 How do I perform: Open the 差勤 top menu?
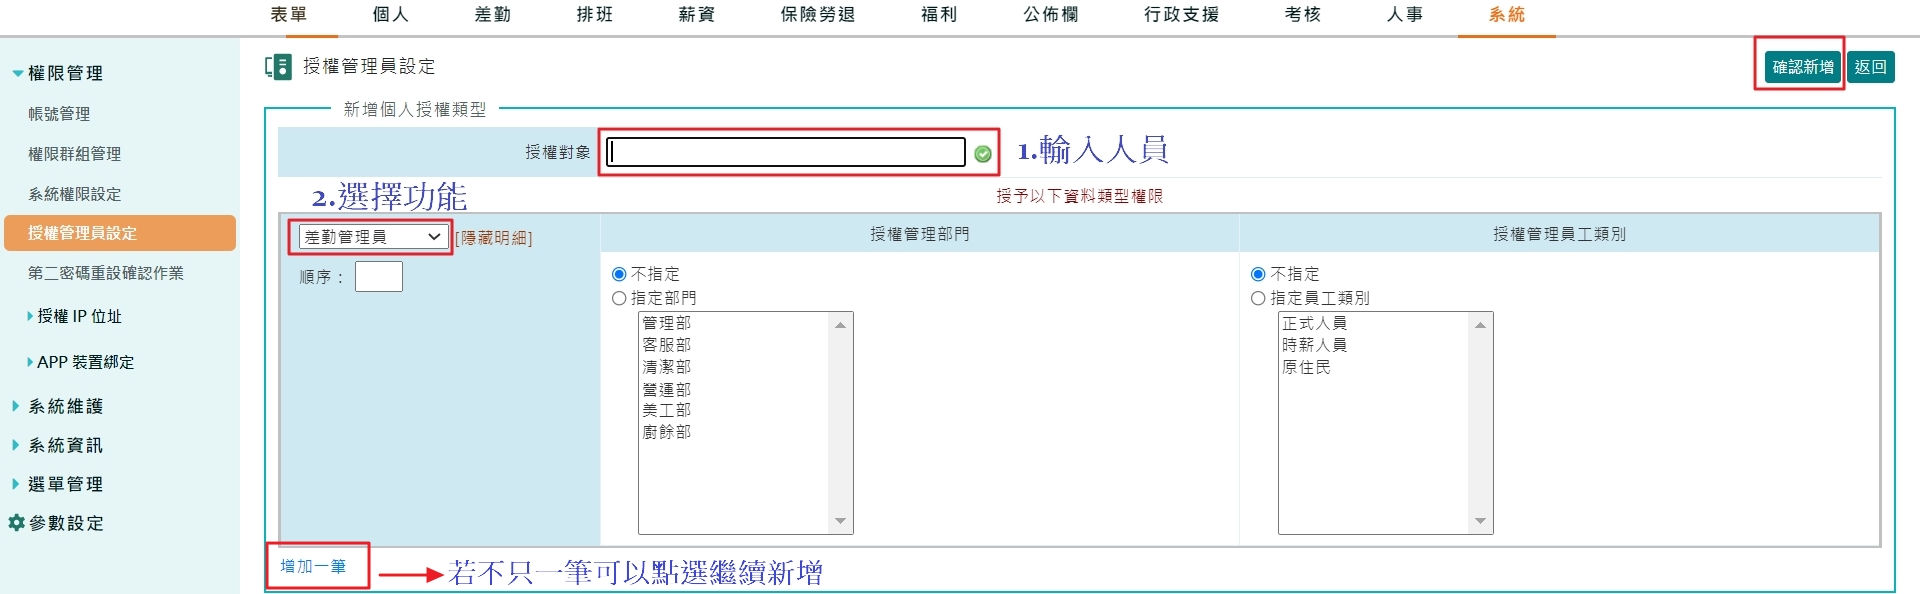coord(493,14)
